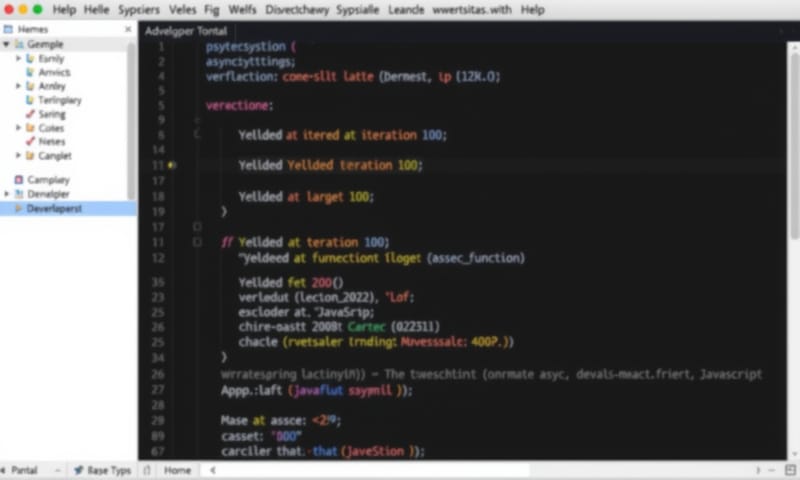Open the wwertsitas.with menu
This screenshot has width=800, height=480.
click(472, 10)
